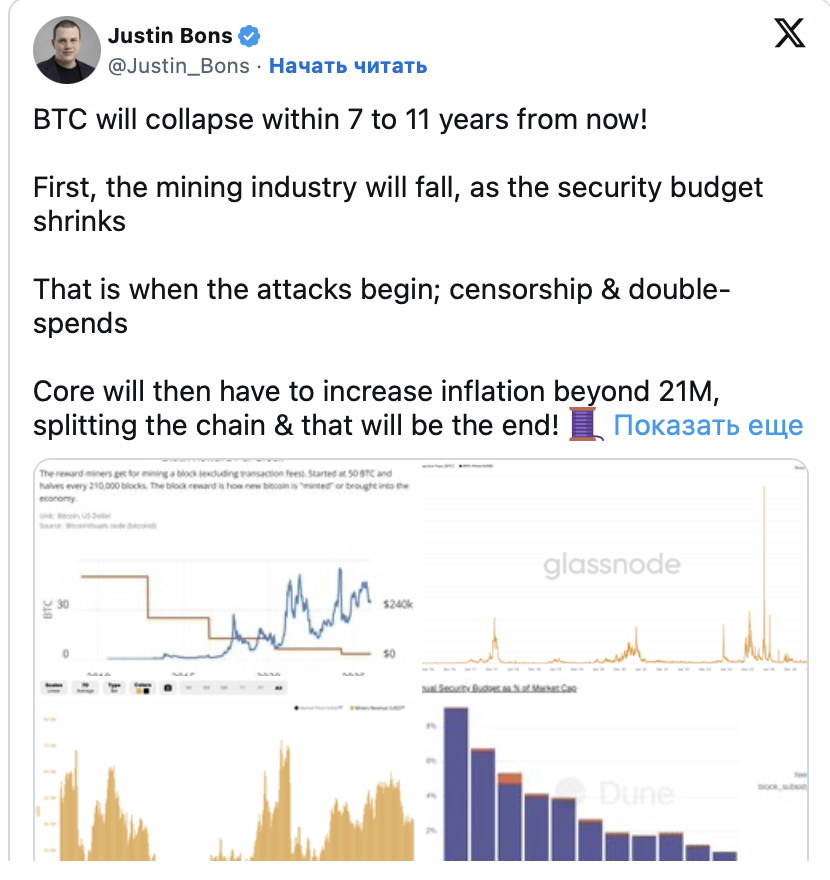Toggle Market Price legend entry
Viewport: 830px width, 880px height.
(x=317, y=708)
